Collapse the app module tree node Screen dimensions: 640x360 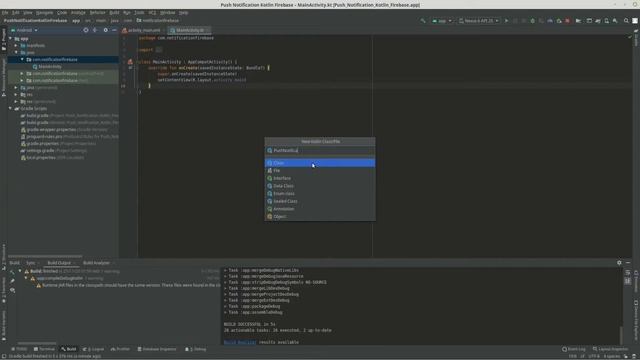10,39
